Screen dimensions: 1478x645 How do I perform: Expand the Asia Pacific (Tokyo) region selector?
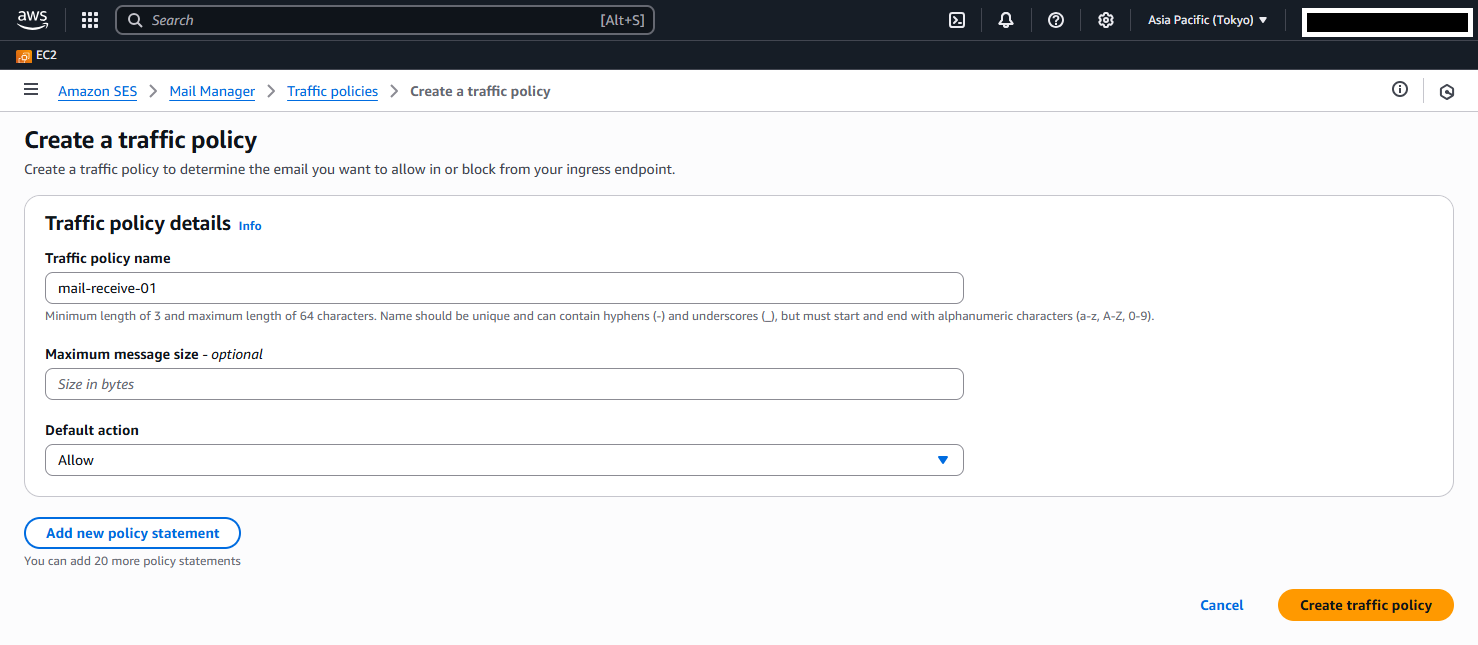tap(1207, 20)
